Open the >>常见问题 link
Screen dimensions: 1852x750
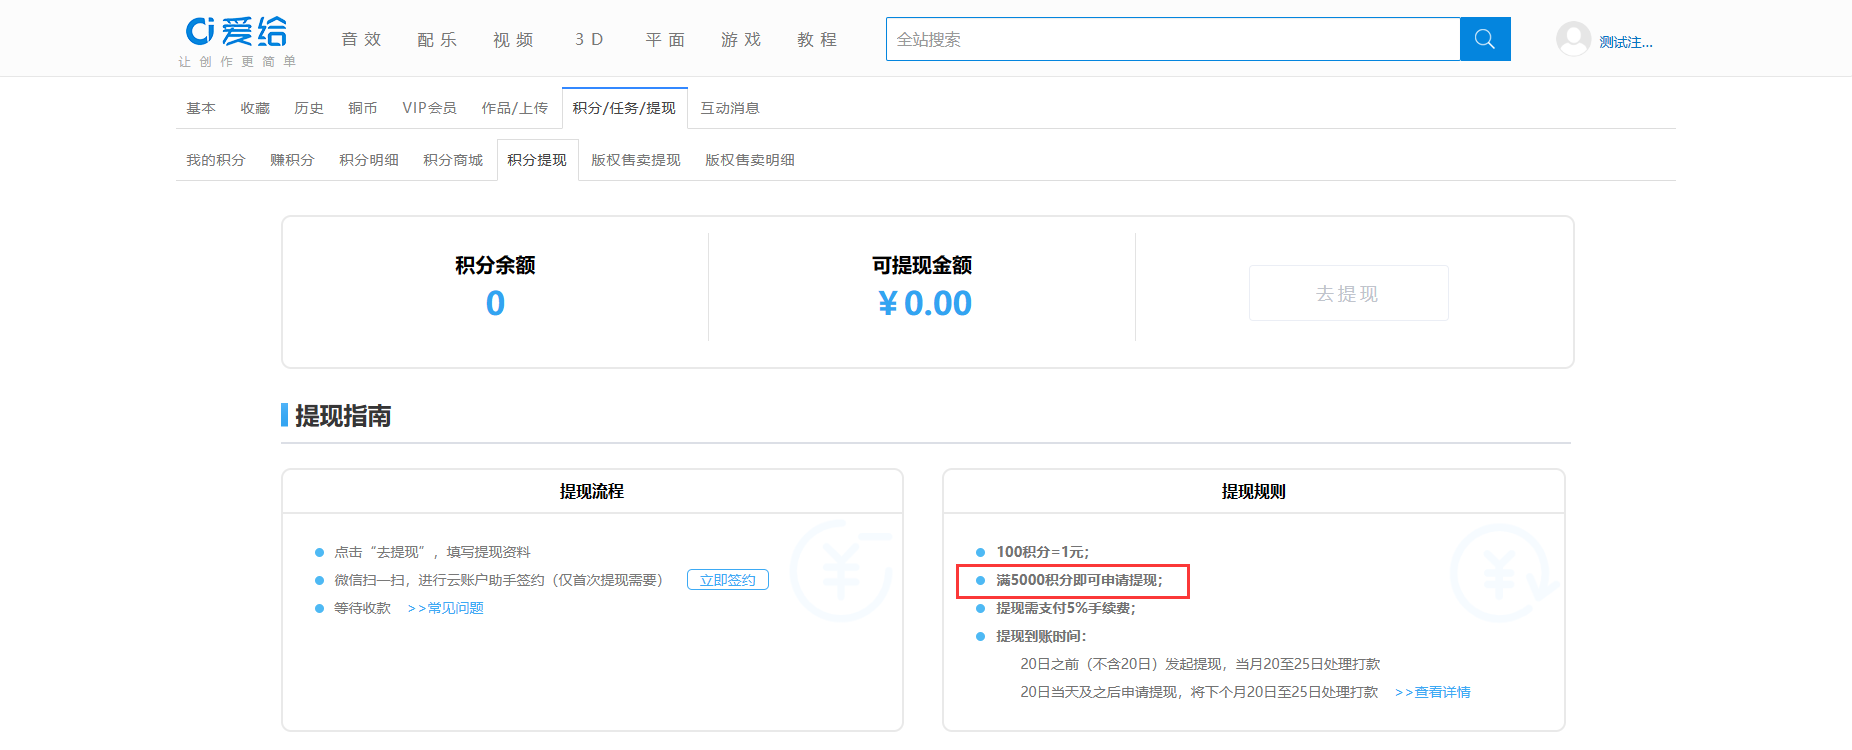click(446, 608)
